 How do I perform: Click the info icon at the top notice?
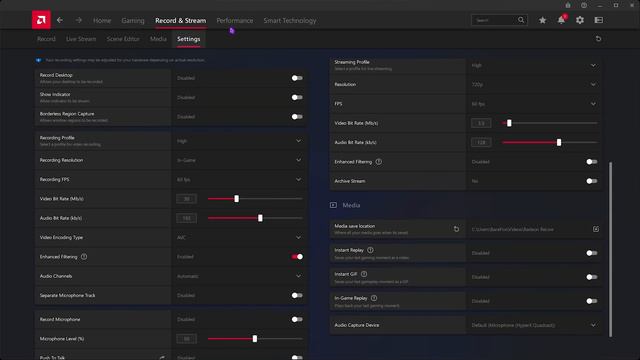click(x=39, y=60)
